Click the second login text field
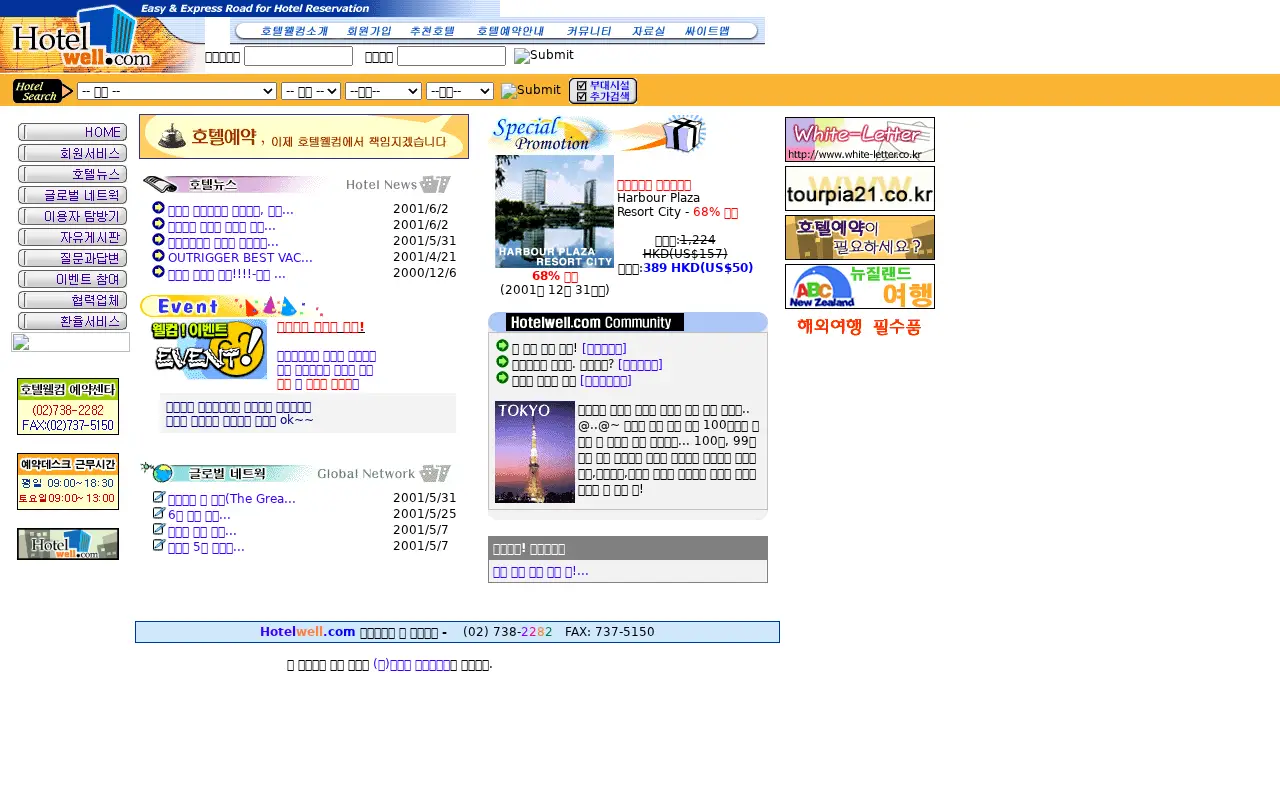Viewport: 1280px width, 800px height. click(451, 56)
